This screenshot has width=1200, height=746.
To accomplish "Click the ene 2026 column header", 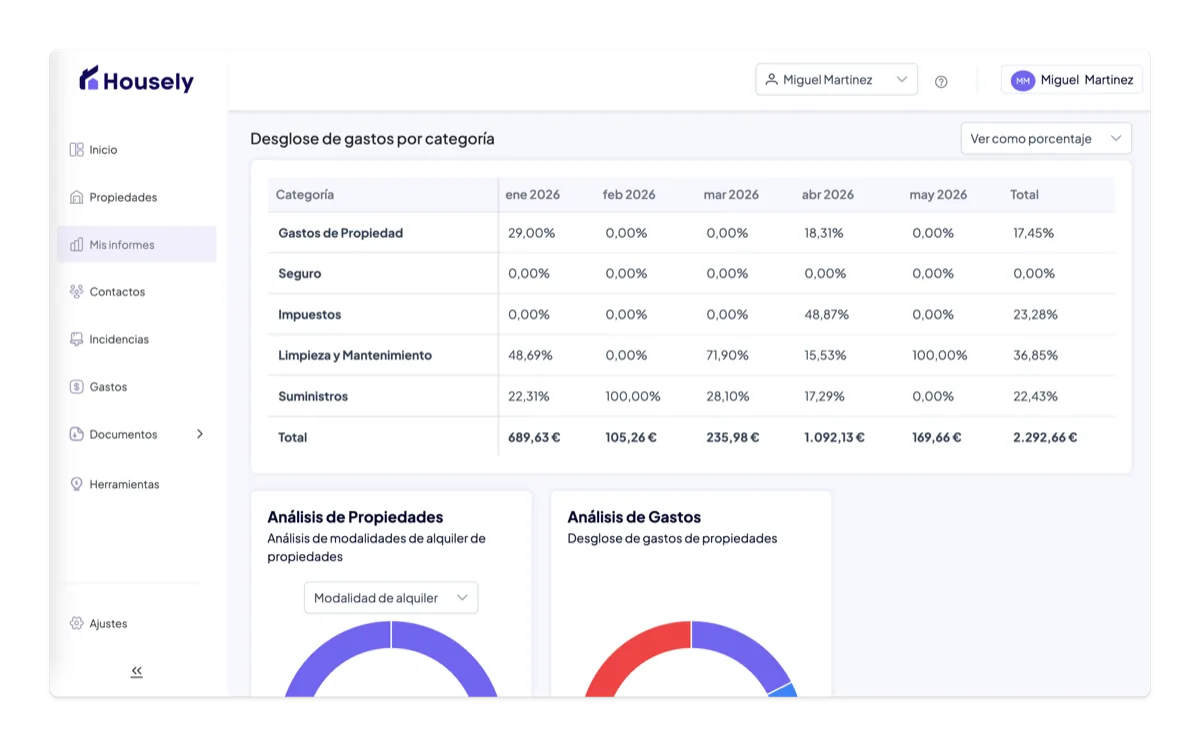I will (532, 195).
